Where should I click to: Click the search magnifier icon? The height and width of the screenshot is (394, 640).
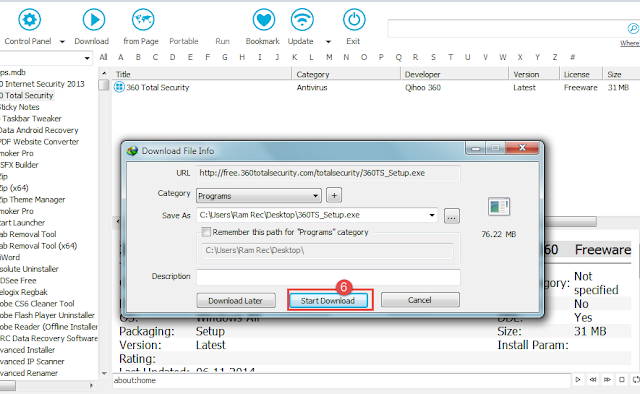click(633, 28)
